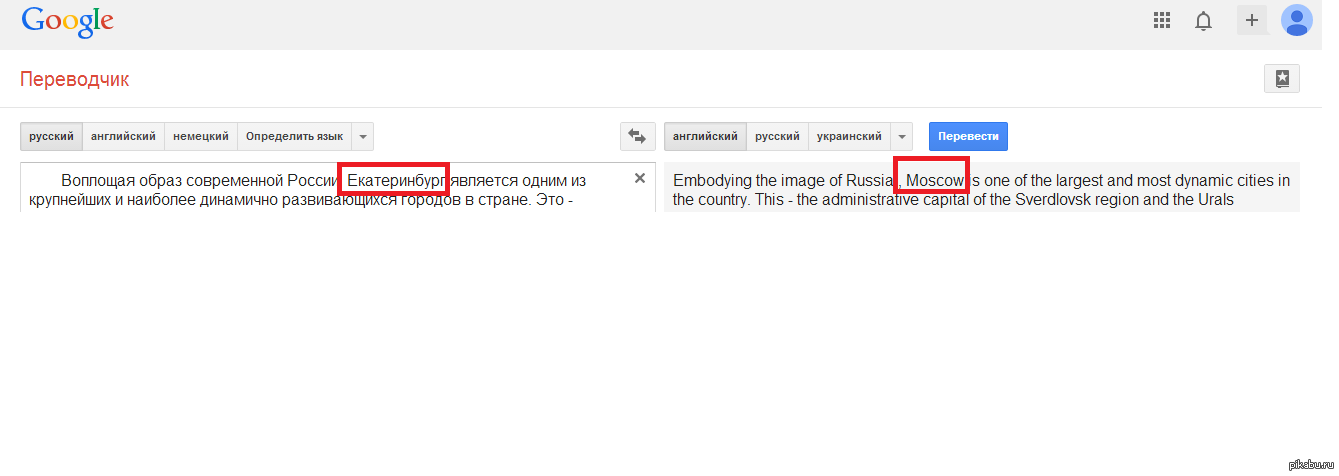Choose Определить язык auto-detect option
1339x476 pixels.
(x=294, y=136)
